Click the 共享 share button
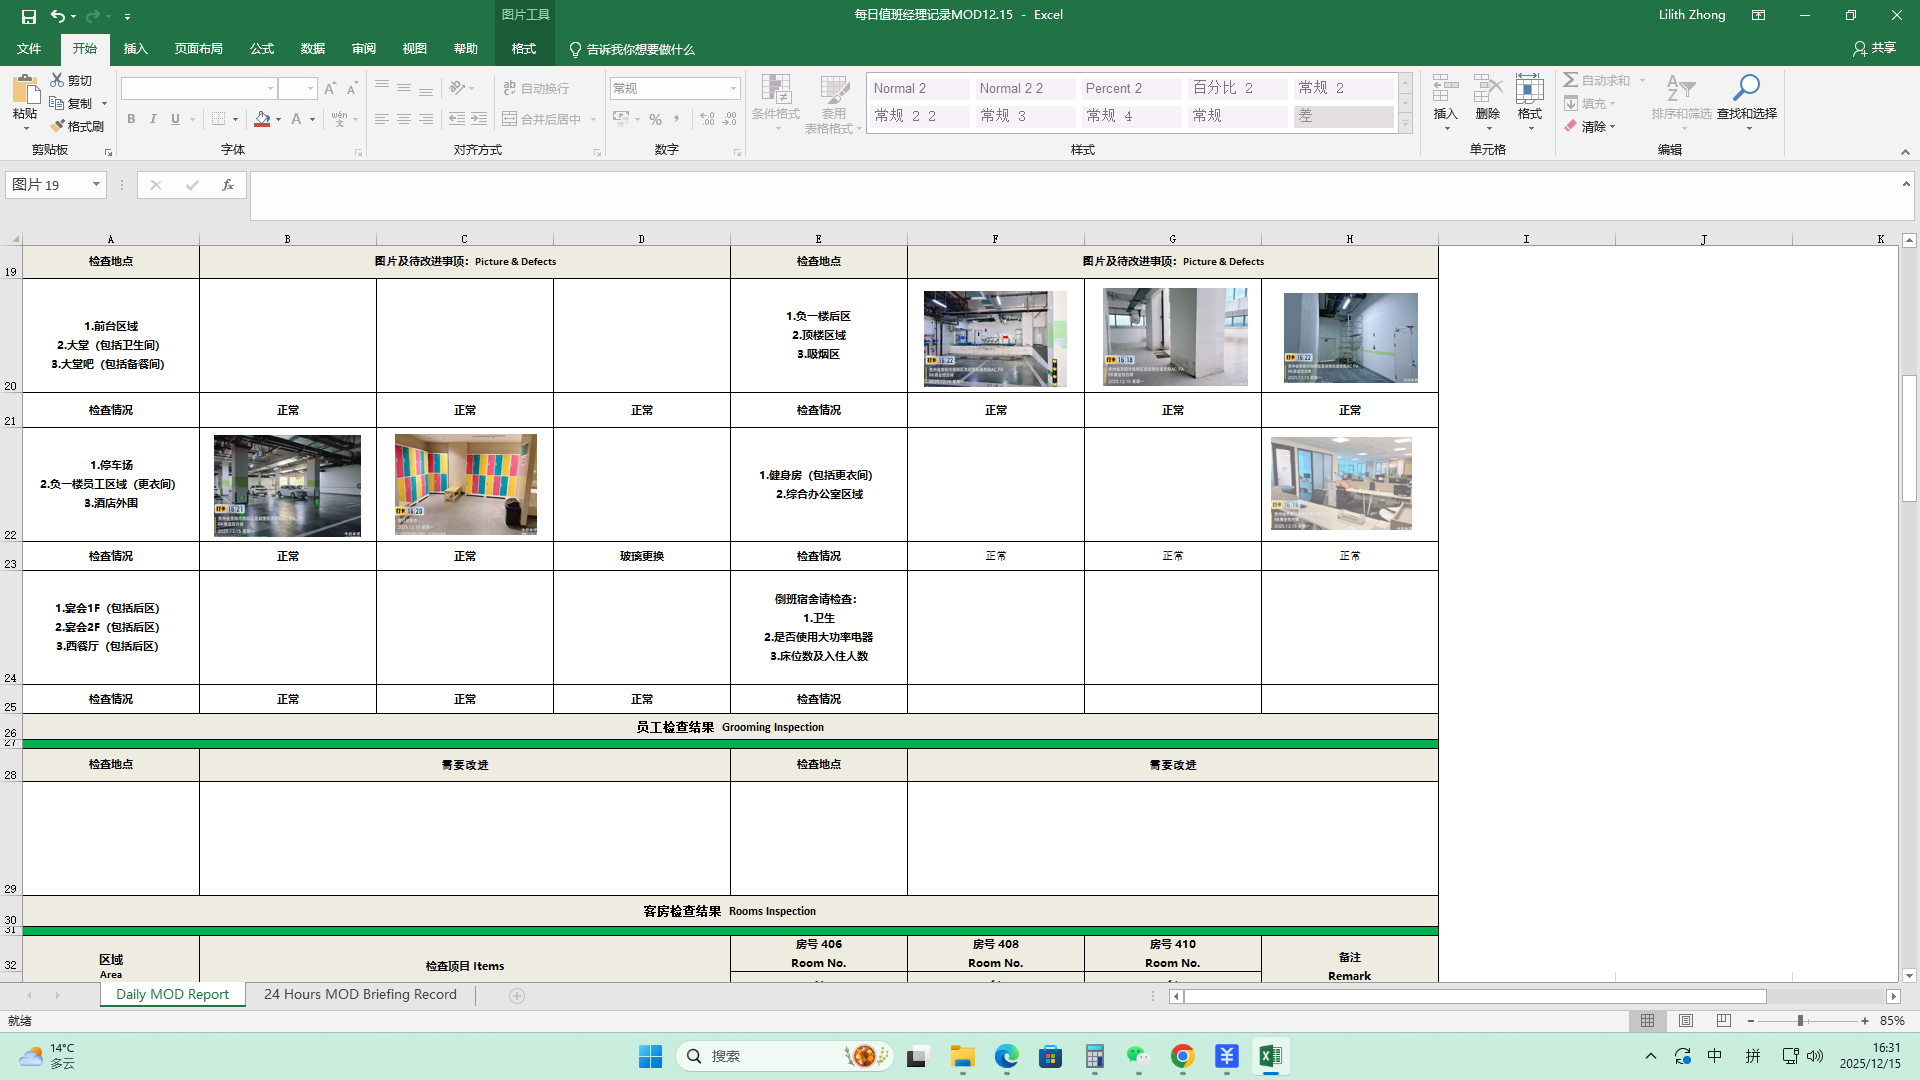The height and width of the screenshot is (1080, 1920). 1874,48
